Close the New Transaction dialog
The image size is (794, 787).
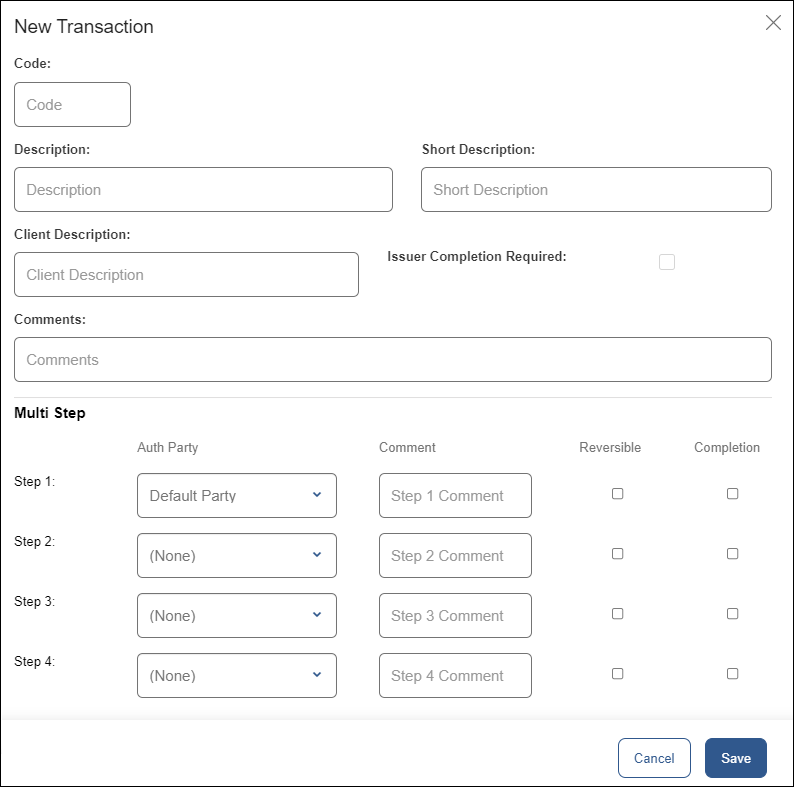(773, 23)
